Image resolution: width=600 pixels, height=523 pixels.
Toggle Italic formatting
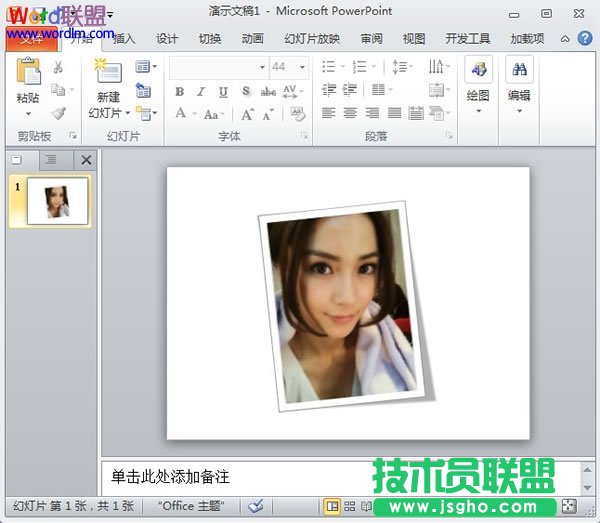200,91
